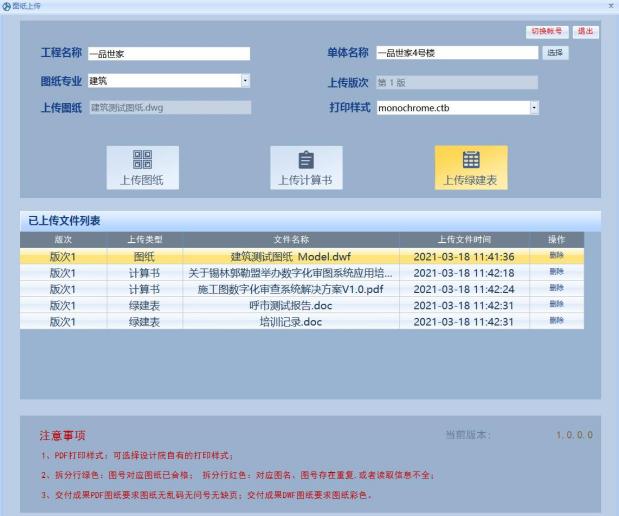Screen dimensions: 619x516
Task: Expand the 图纸专业 dropdown
Action: click(245, 81)
